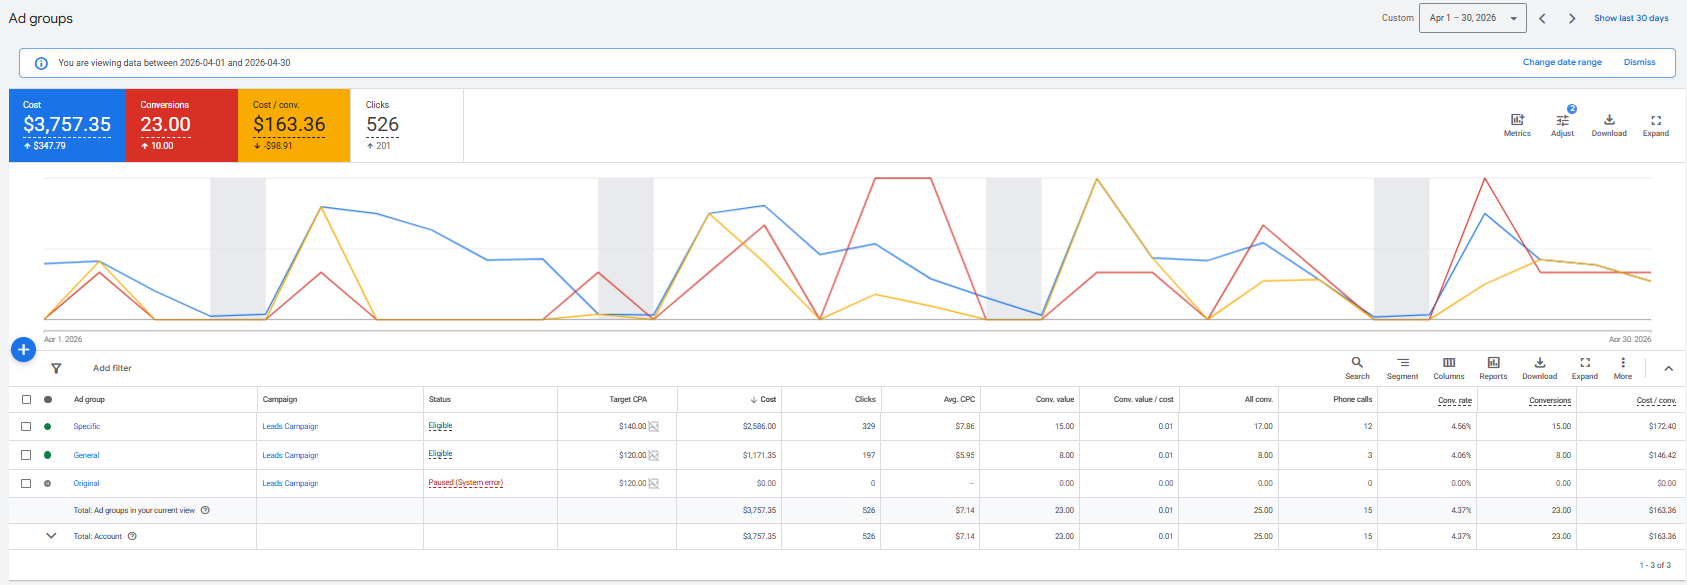Image resolution: width=1687 pixels, height=585 pixels.
Task: Click target CPA icon in General row
Action: 654,456
